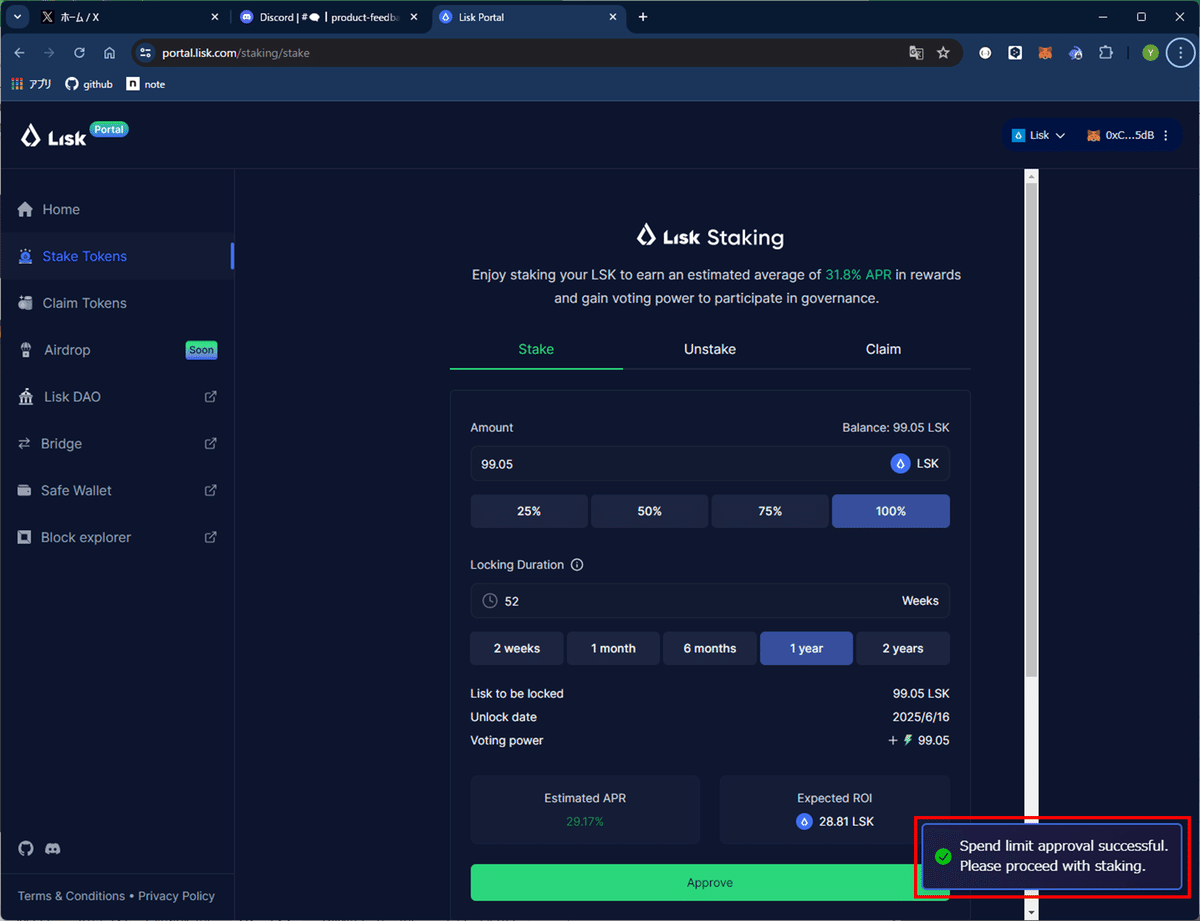Click the Lisk Portal logo
This screenshot has height=921, width=1200.
[x=74, y=135]
